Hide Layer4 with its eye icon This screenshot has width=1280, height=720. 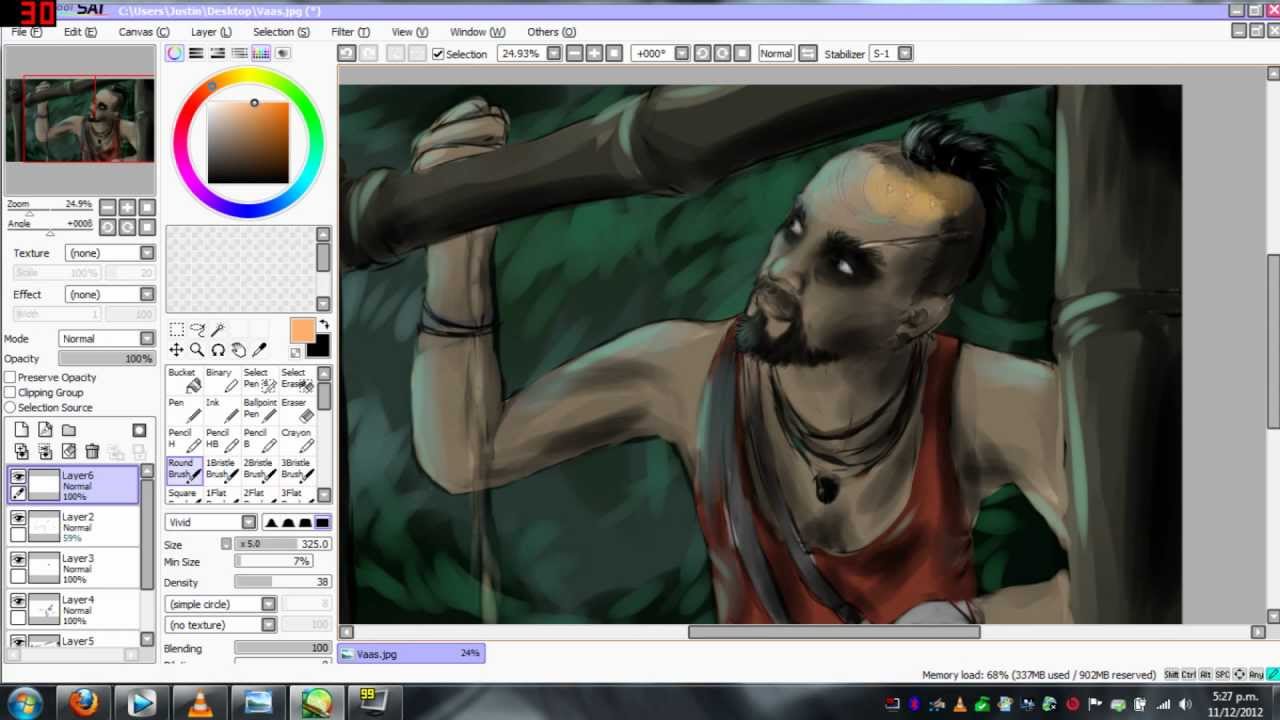pyautogui.click(x=18, y=601)
